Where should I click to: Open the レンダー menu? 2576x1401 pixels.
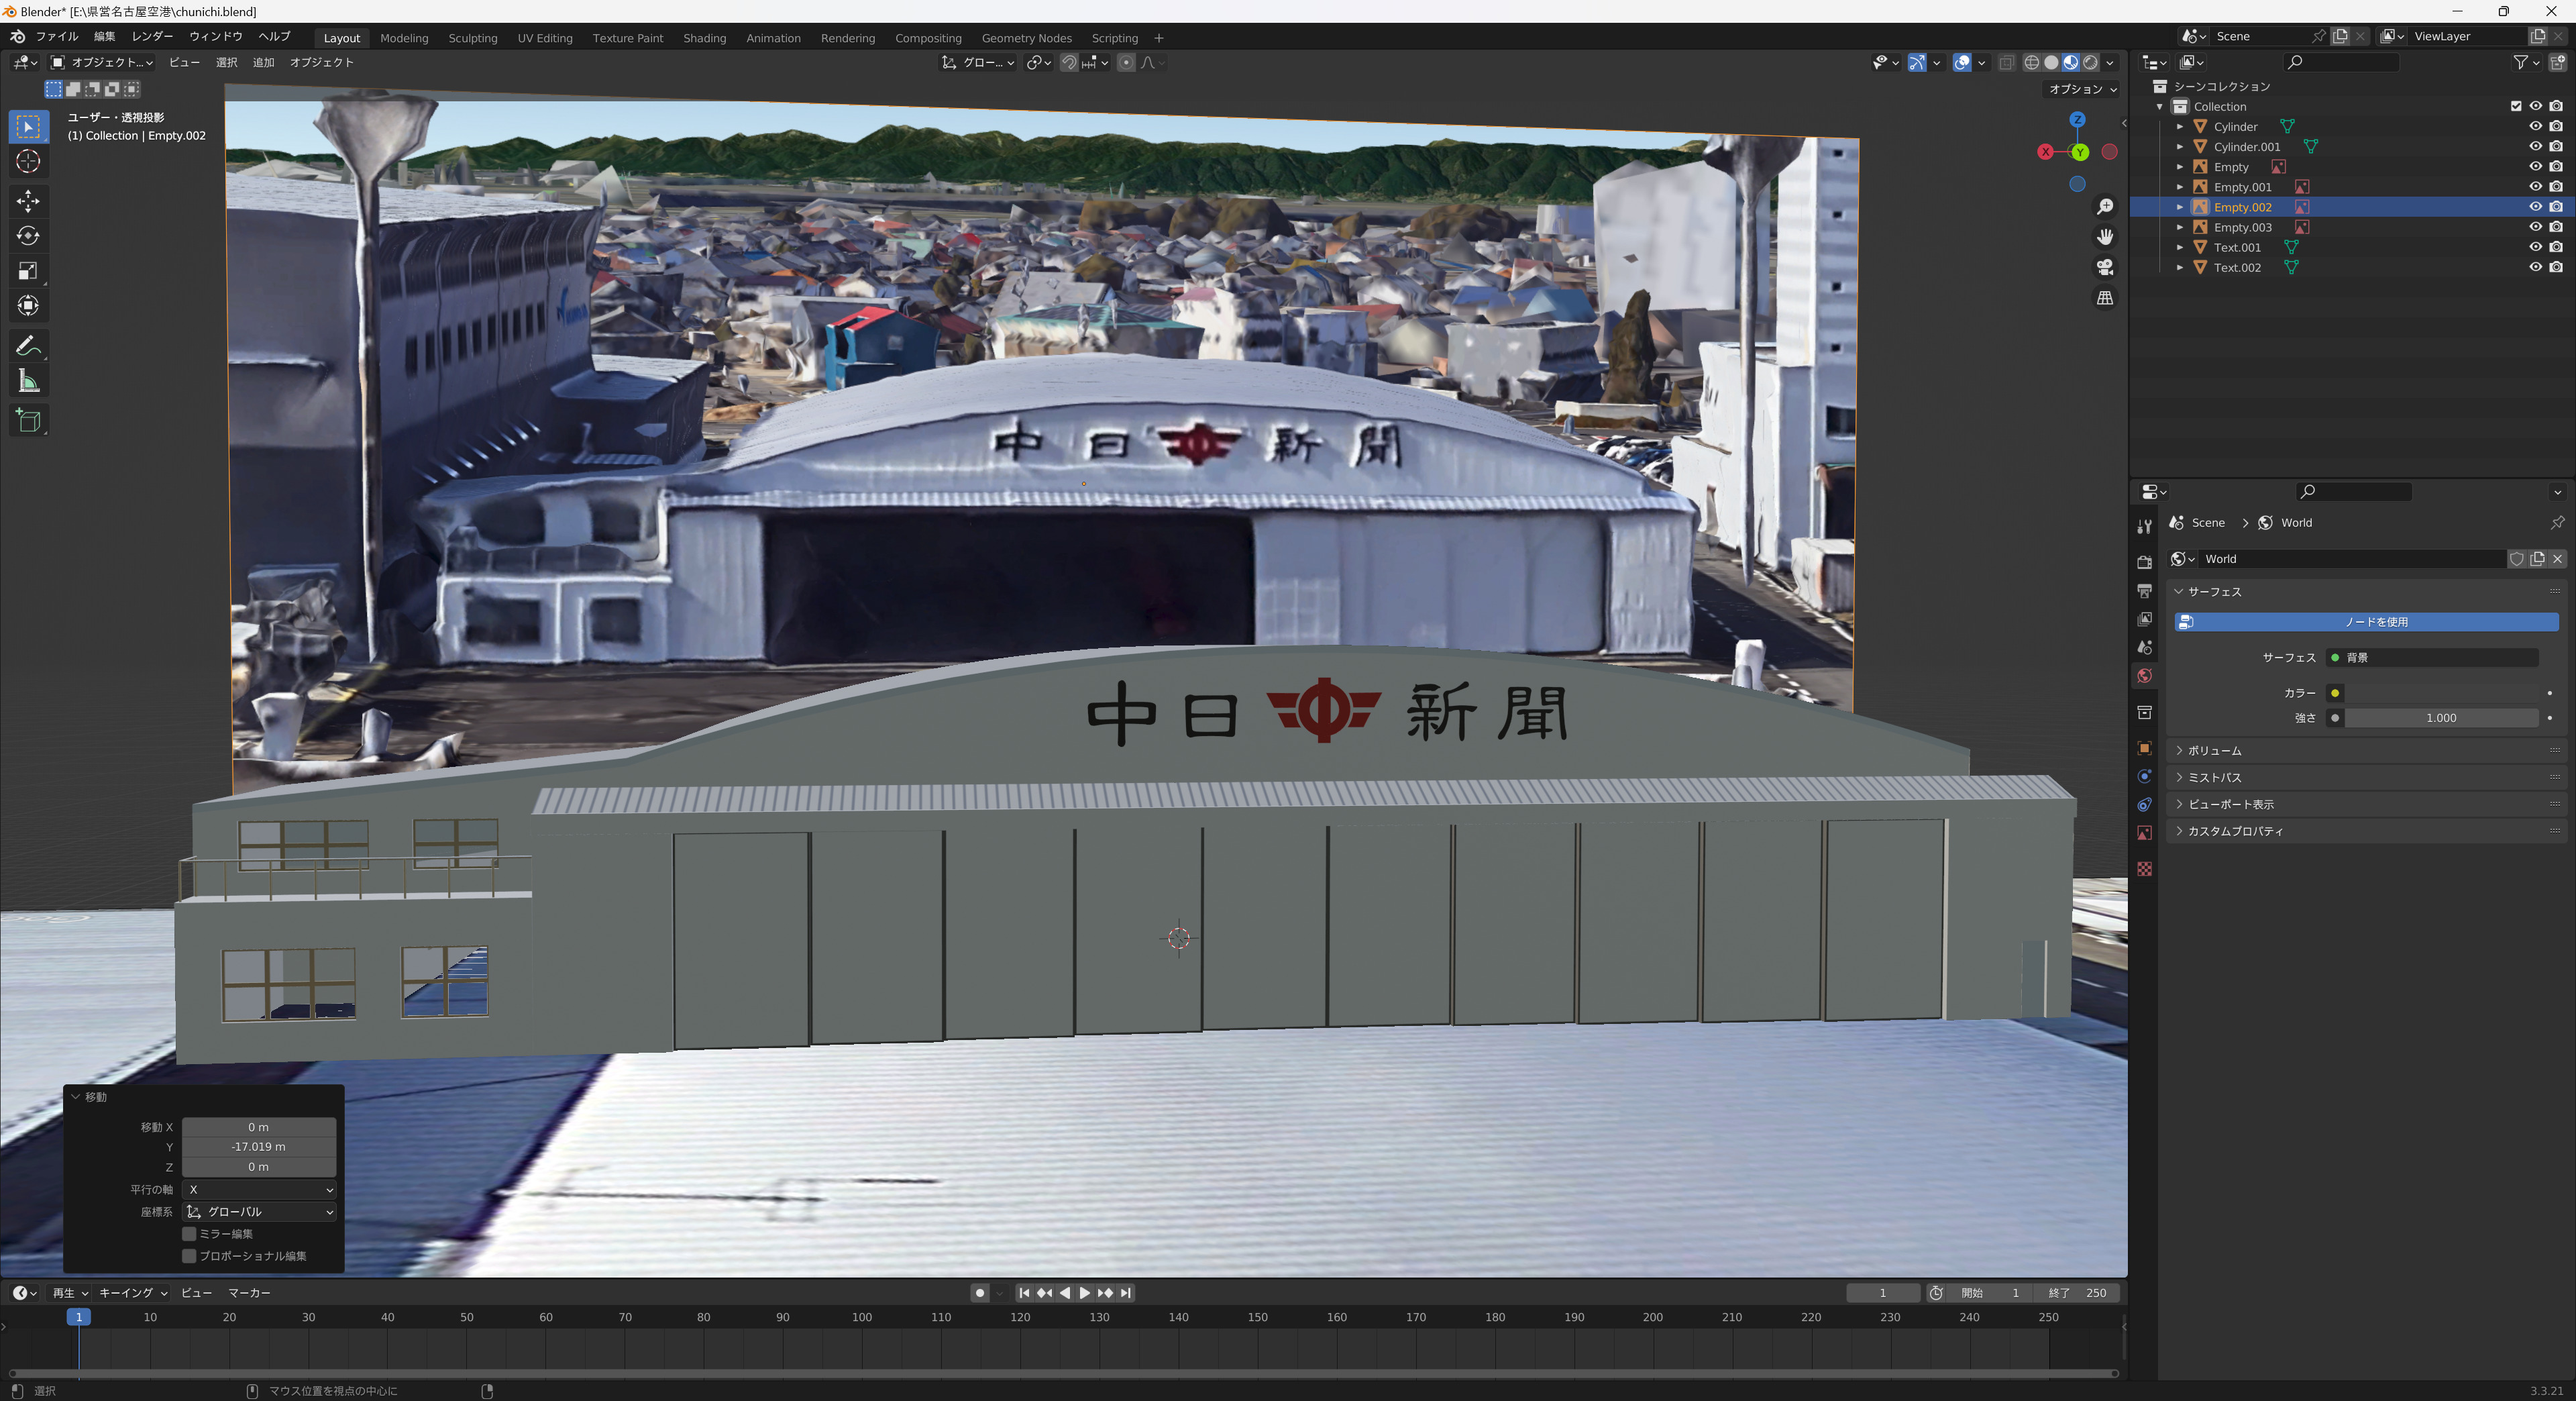pos(152,37)
